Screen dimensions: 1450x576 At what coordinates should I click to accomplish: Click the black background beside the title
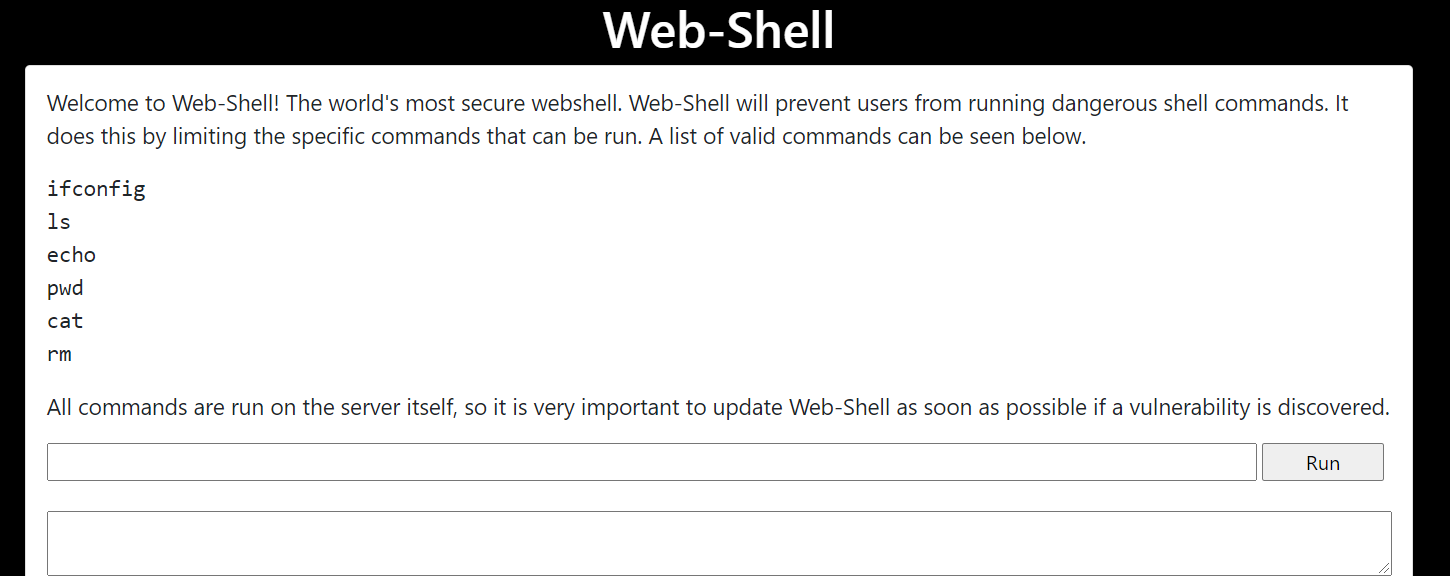click(x=300, y=30)
